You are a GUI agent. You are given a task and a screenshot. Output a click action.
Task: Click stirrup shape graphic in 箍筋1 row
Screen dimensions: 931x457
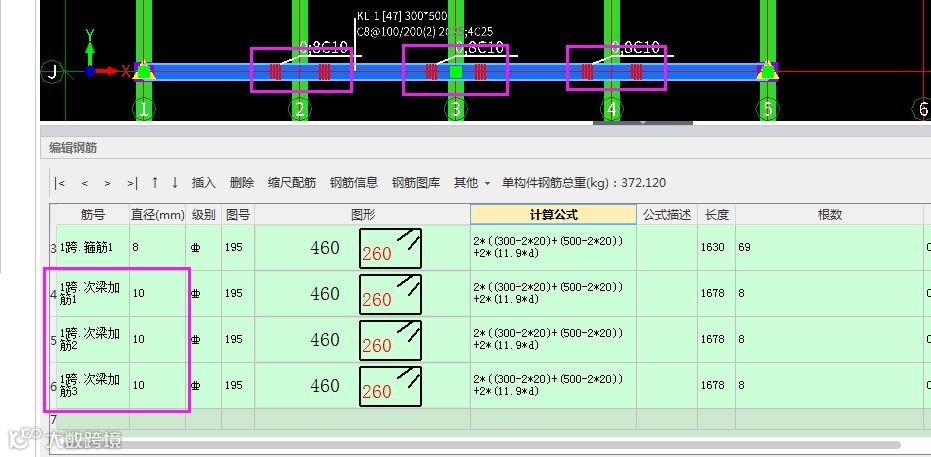pyautogui.click(x=390, y=248)
